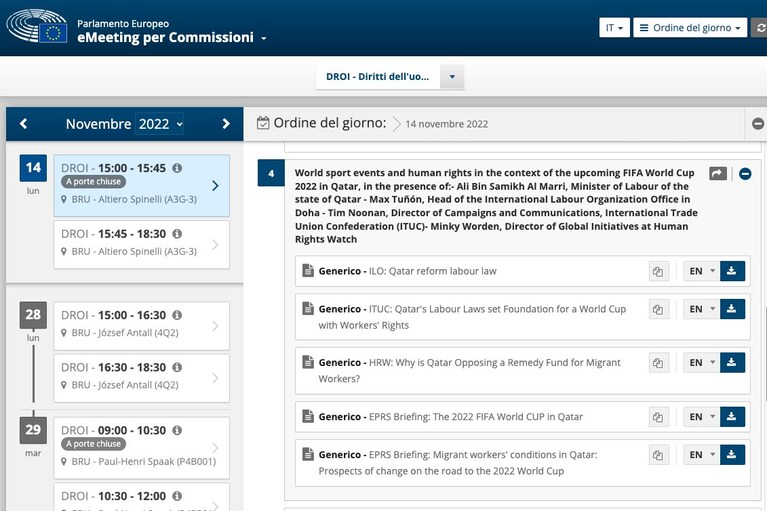Show info for the 16:30 - 18:30 meeting

177,367
